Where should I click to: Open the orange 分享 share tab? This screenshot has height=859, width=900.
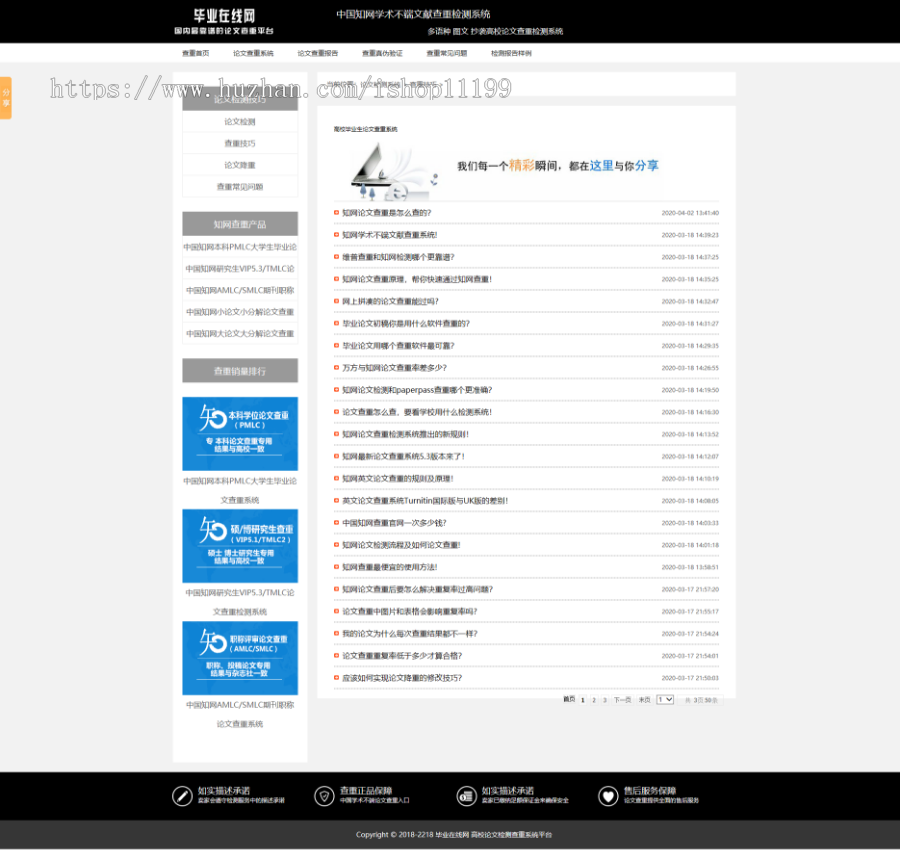pos(6,98)
